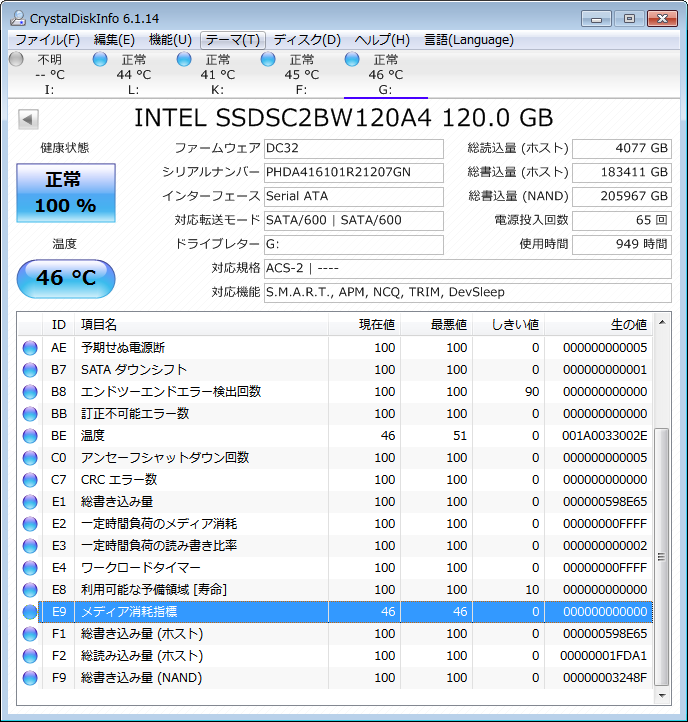Click the interface field Serial ATA
The width and height of the screenshot is (688, 722).
354,197
